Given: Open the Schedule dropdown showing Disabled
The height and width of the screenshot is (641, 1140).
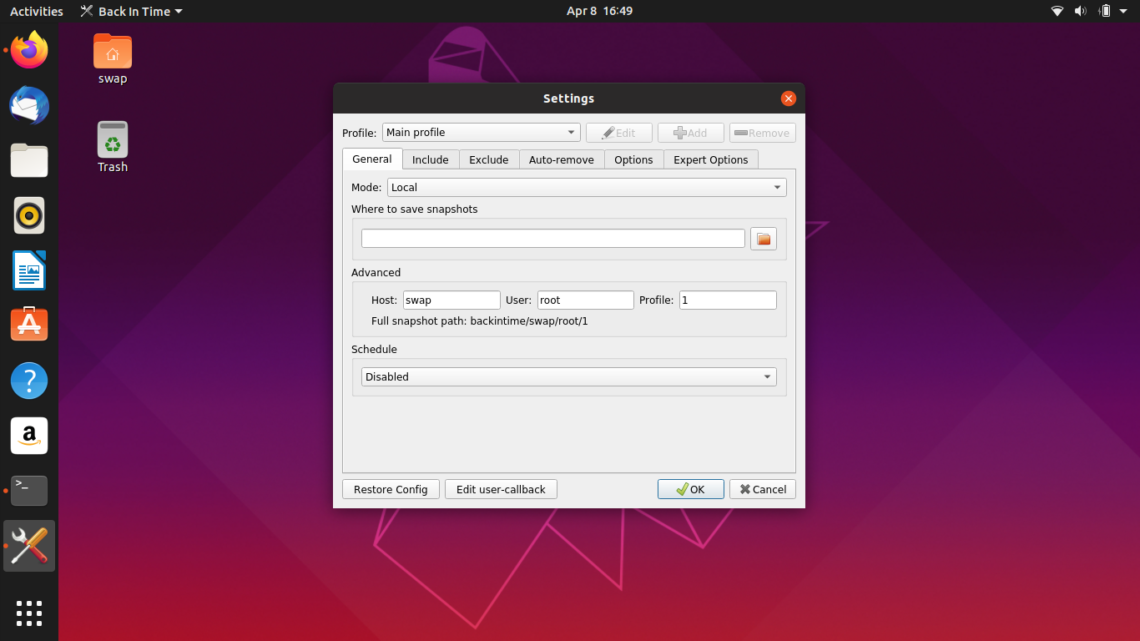Looking at the screenshot, I should (x=568, y=376).
